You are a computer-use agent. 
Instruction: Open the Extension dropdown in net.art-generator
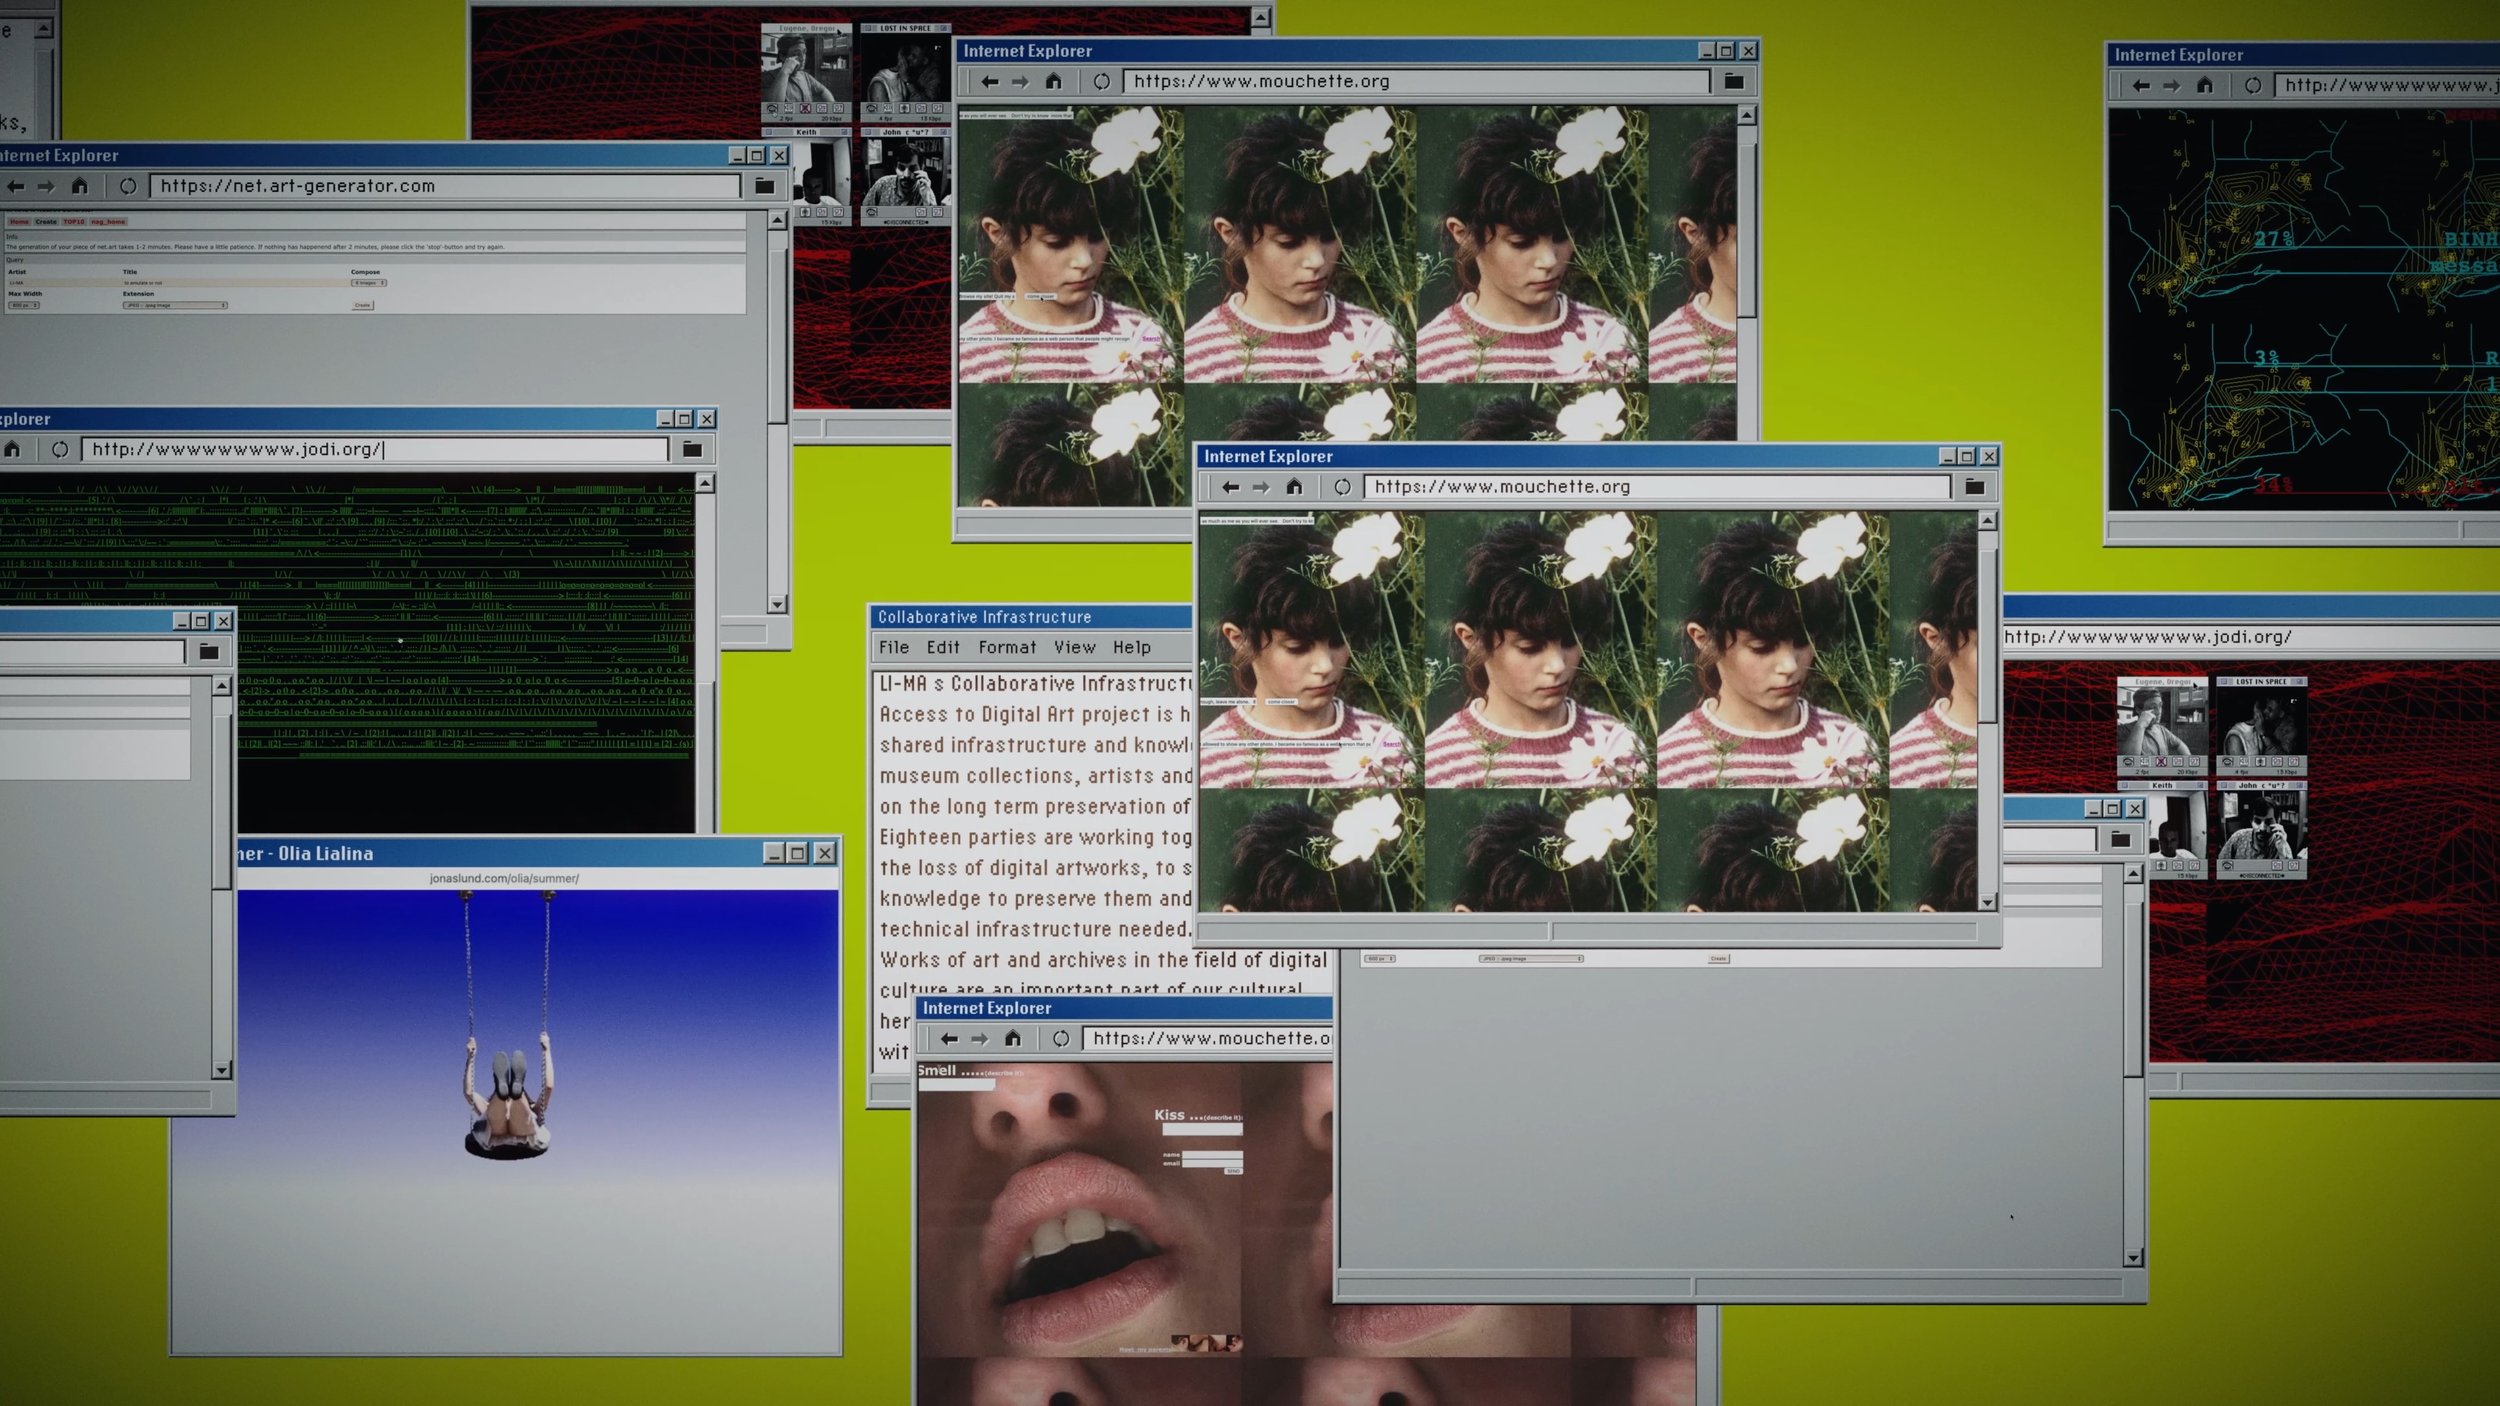coord(175,305)
